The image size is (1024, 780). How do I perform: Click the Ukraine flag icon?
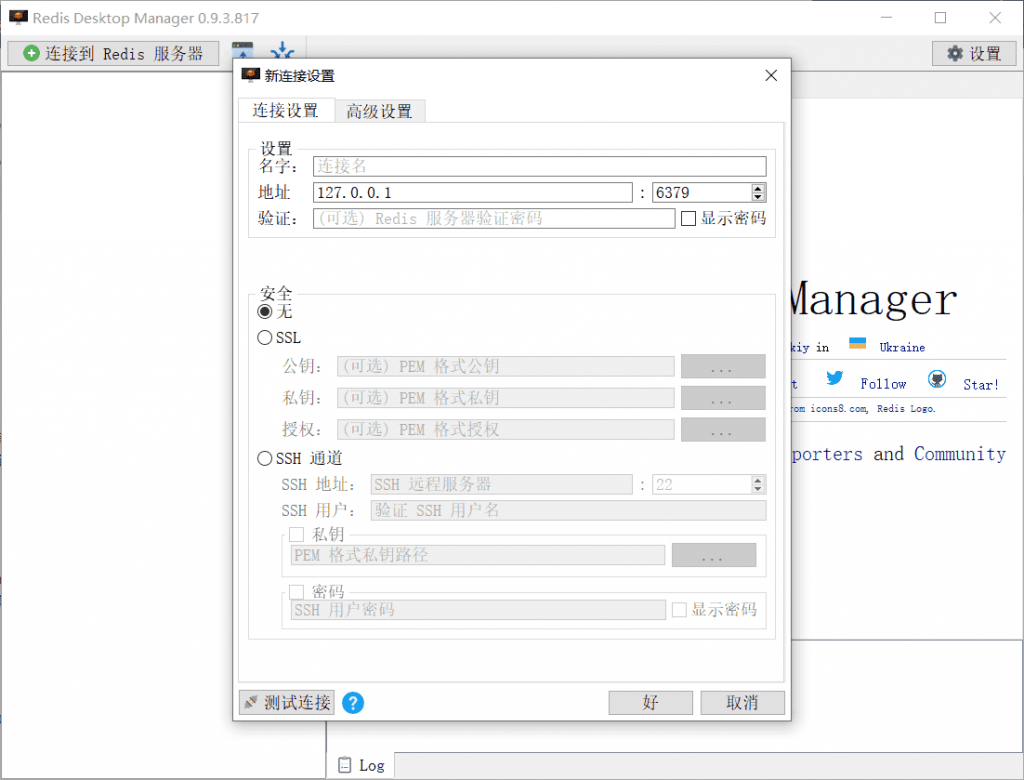[857, 343]
